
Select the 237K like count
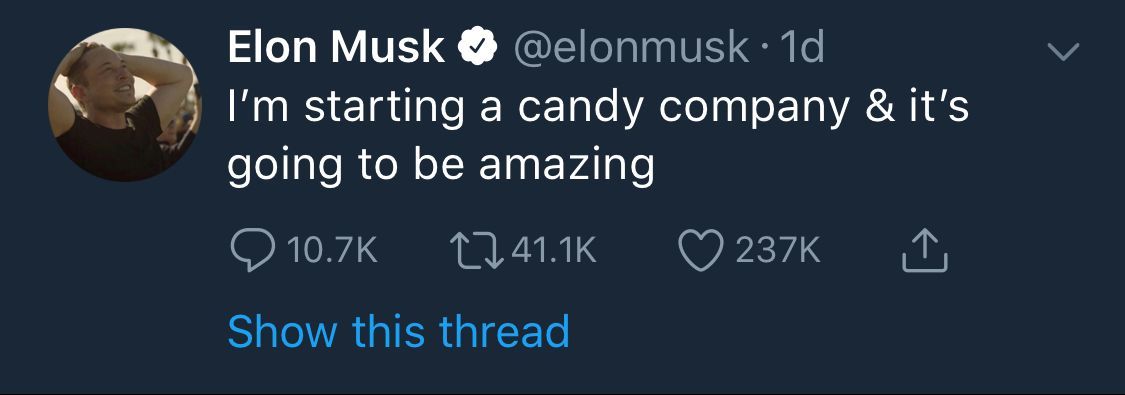click(778, 252)
